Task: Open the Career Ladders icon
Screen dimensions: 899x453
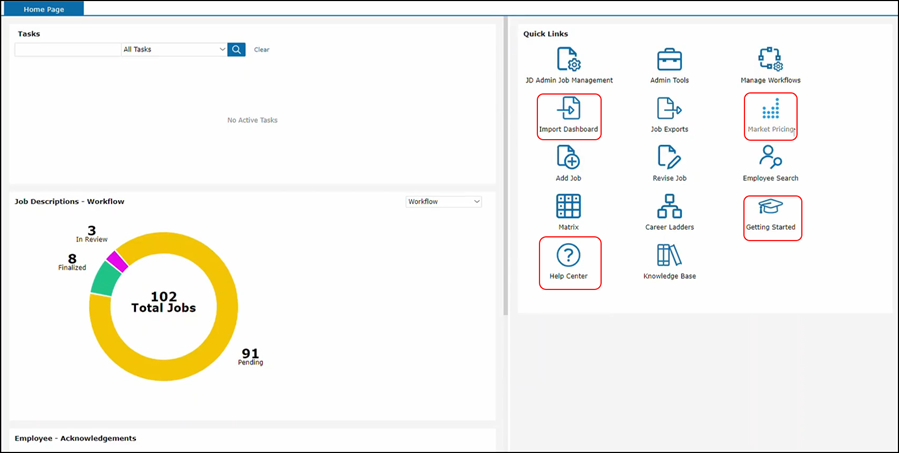Action: coord(669,207)
